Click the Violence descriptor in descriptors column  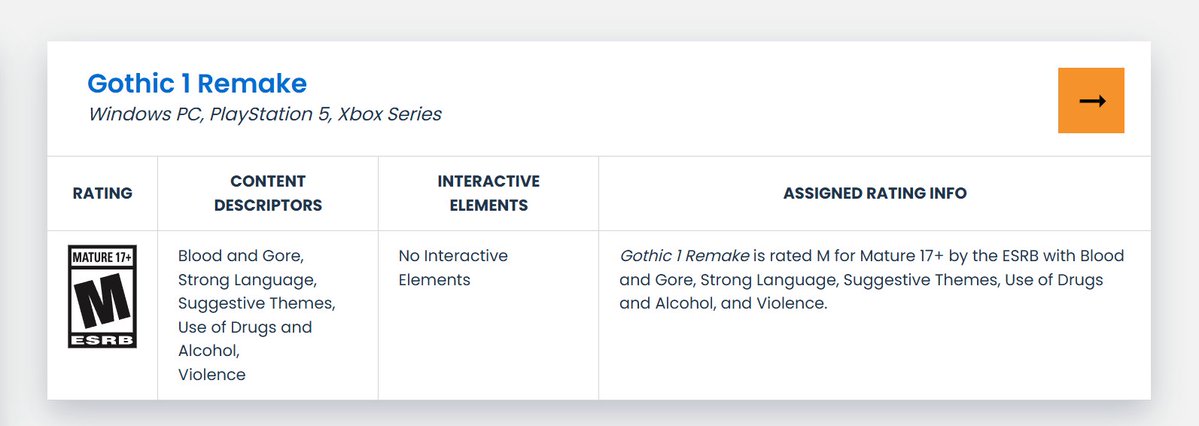(211, 375)
